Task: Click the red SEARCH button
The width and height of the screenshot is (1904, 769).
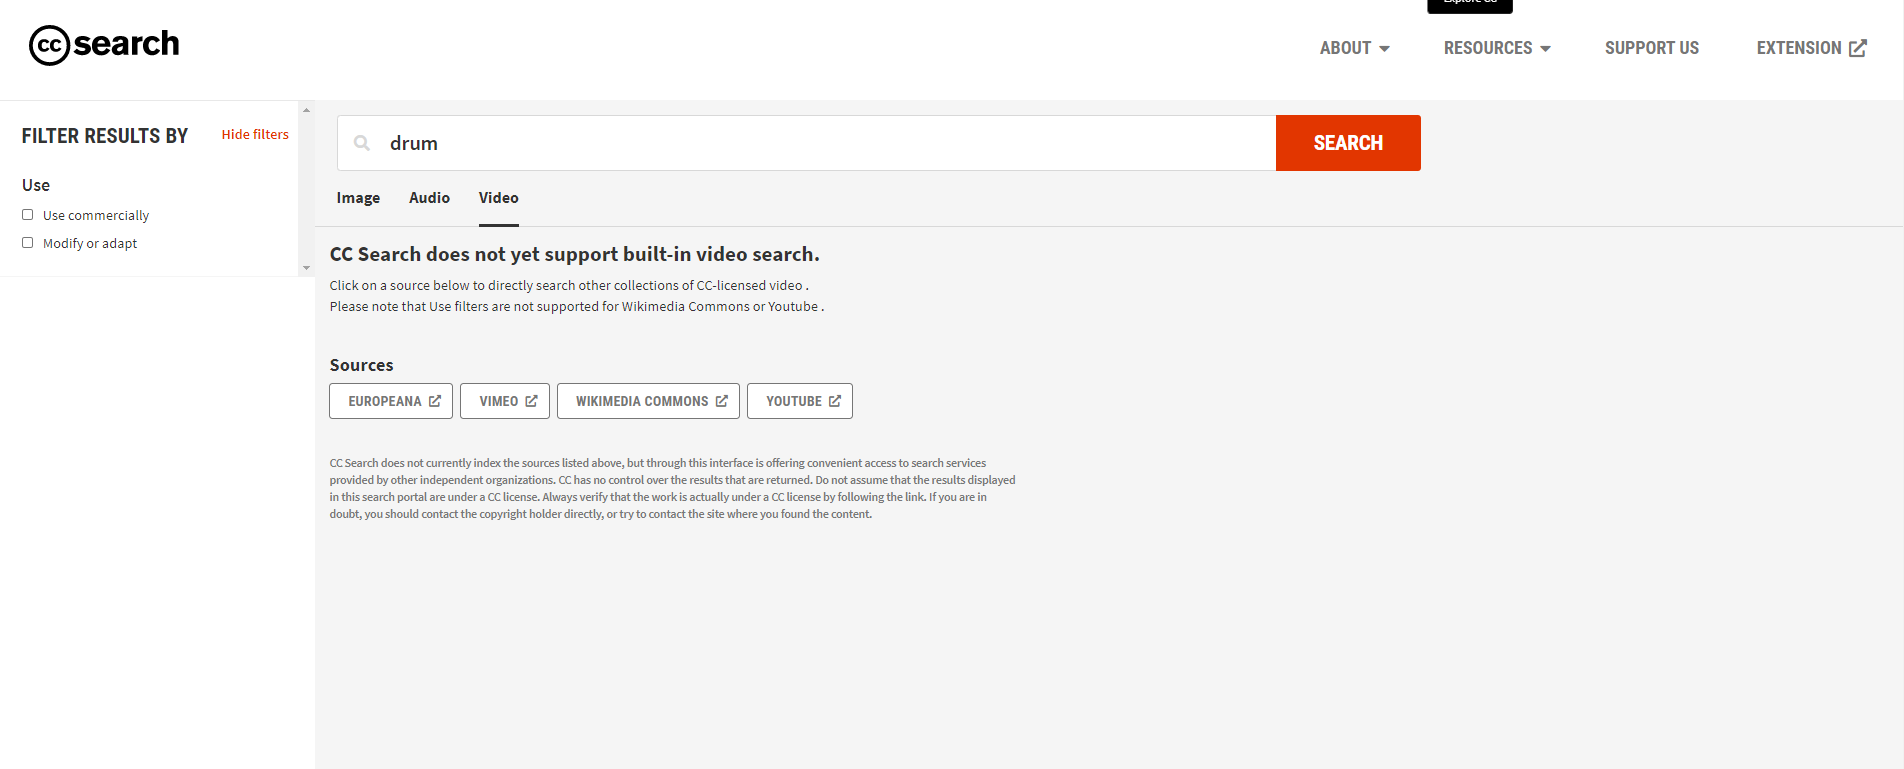Action: pyautogui.click(x=1348, y=143)
